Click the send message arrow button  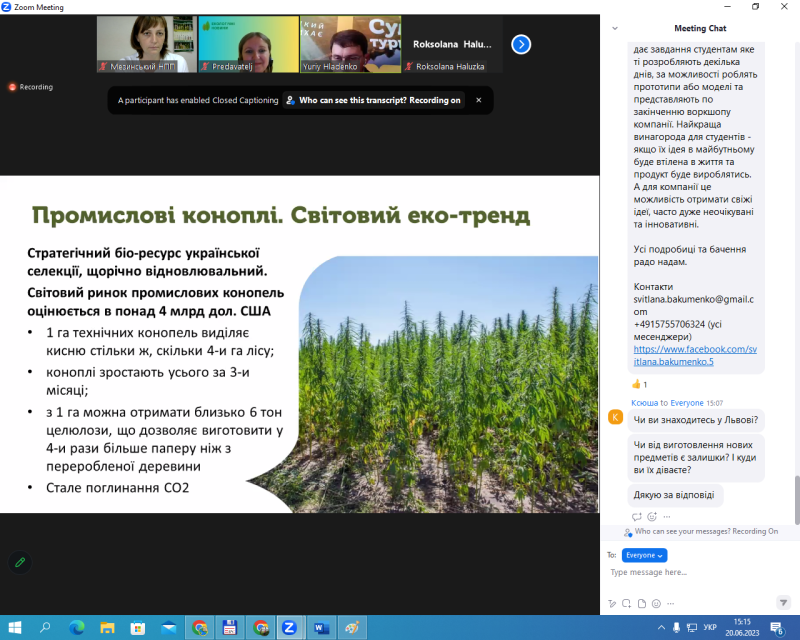[783, 603]
